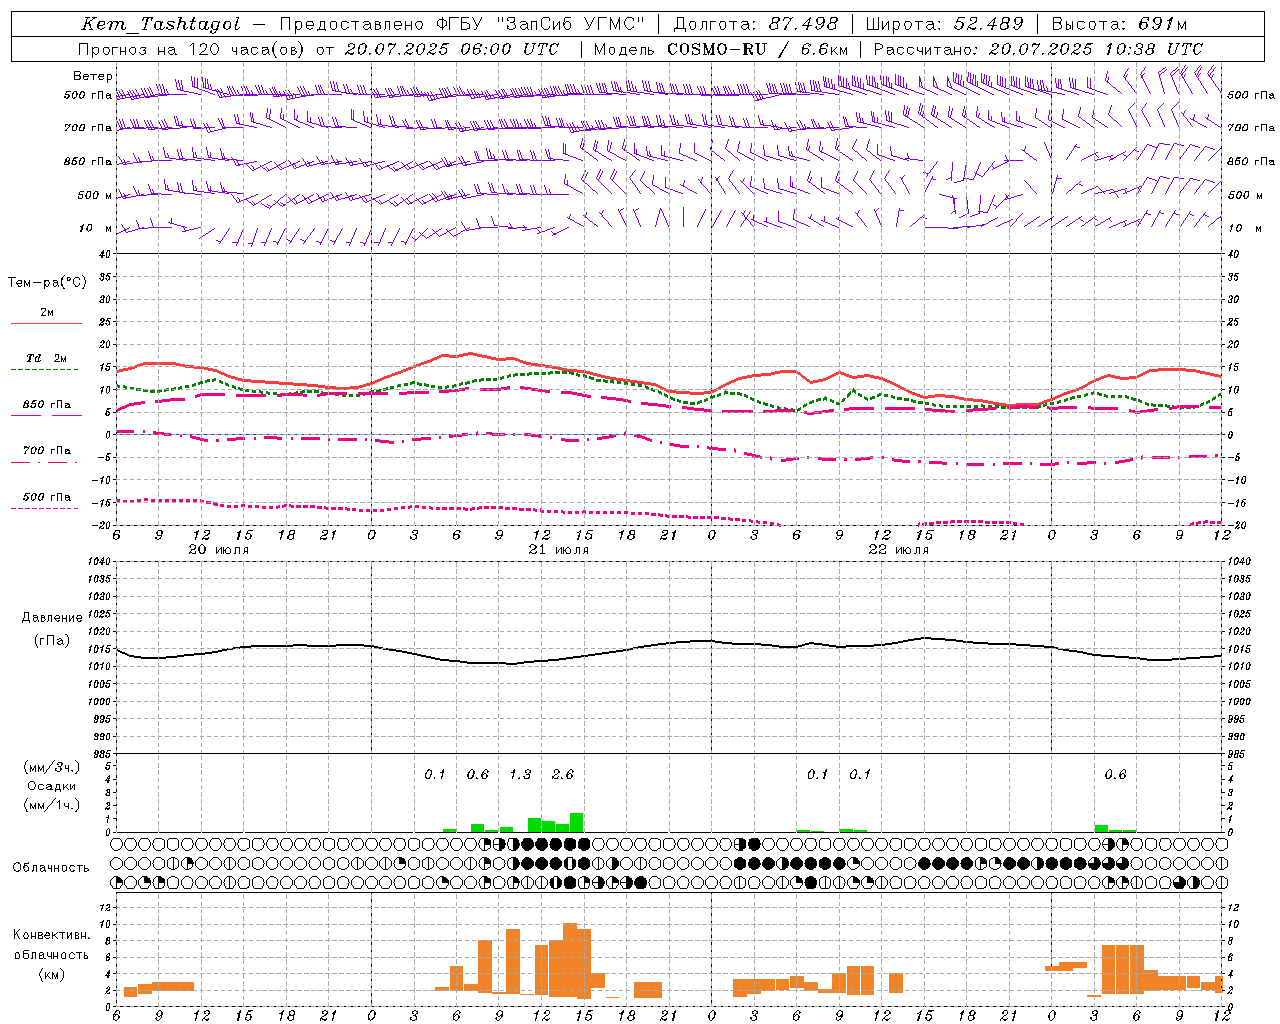
Task: Click the 700 гПа temperature legend entry
Action: pyautogui.click(x=47, y=451)
